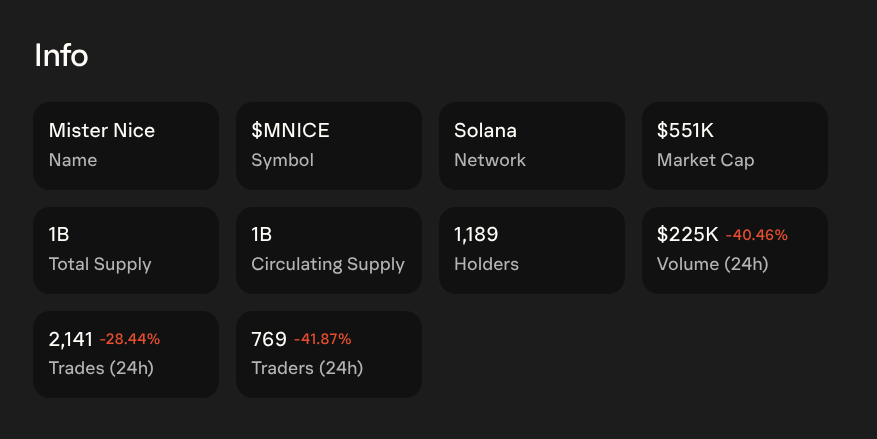The height and width of the screenshot is (439, 877).
Task: Click the Solana network value
Action: coord(485,130)
